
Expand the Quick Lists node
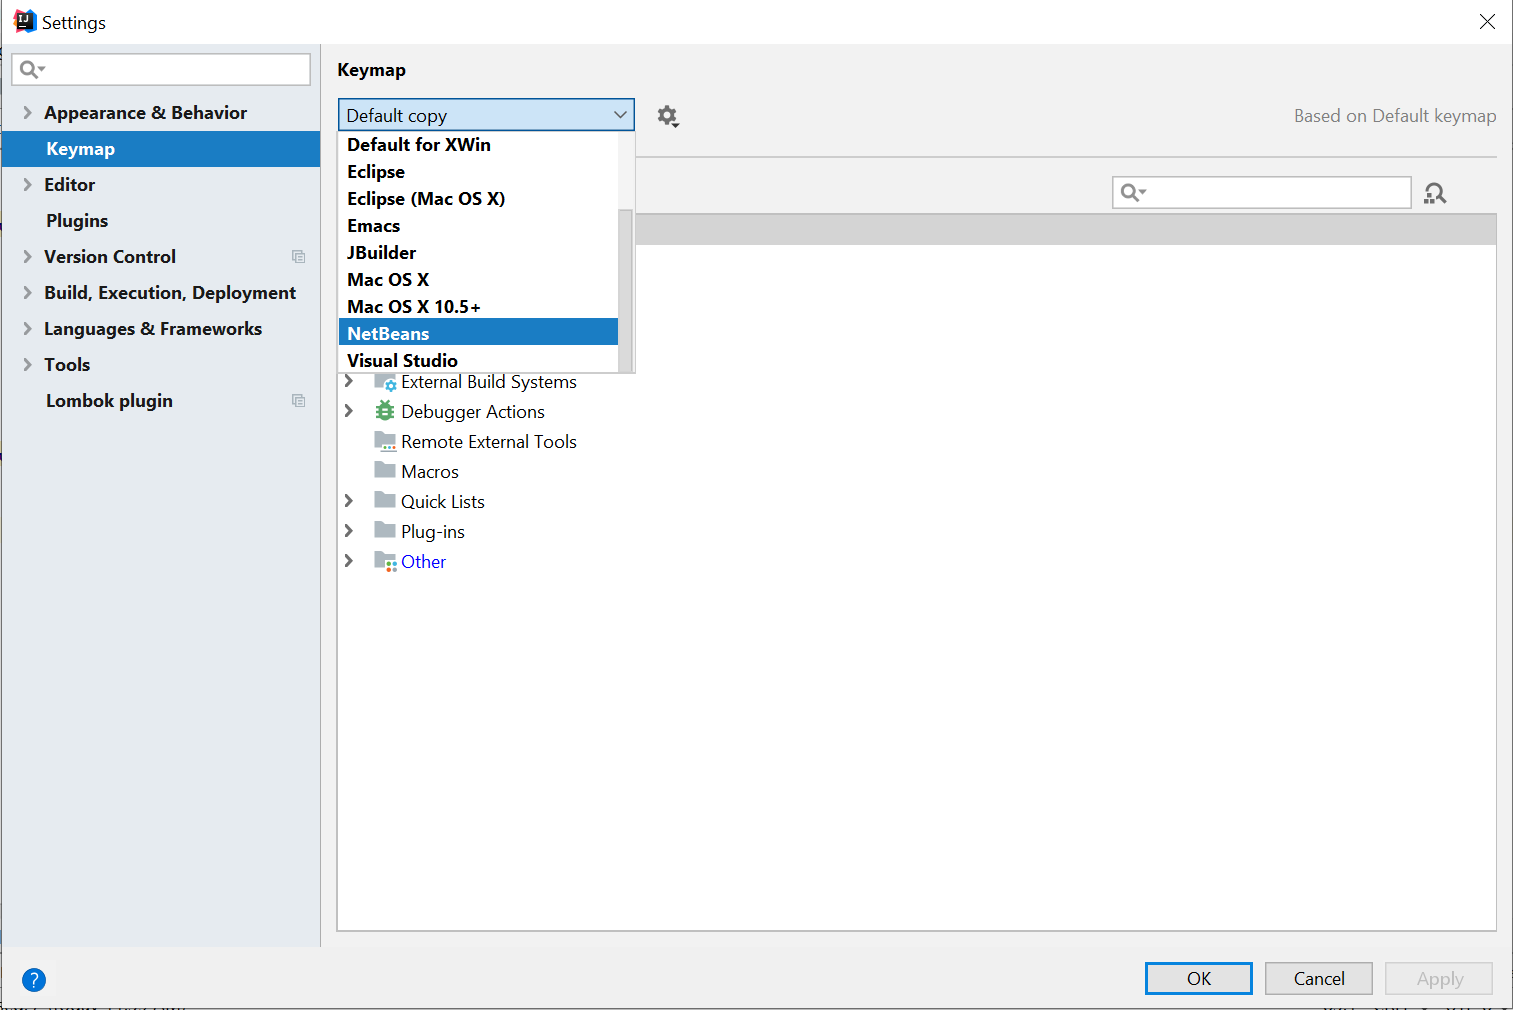[x=349, y=501]
